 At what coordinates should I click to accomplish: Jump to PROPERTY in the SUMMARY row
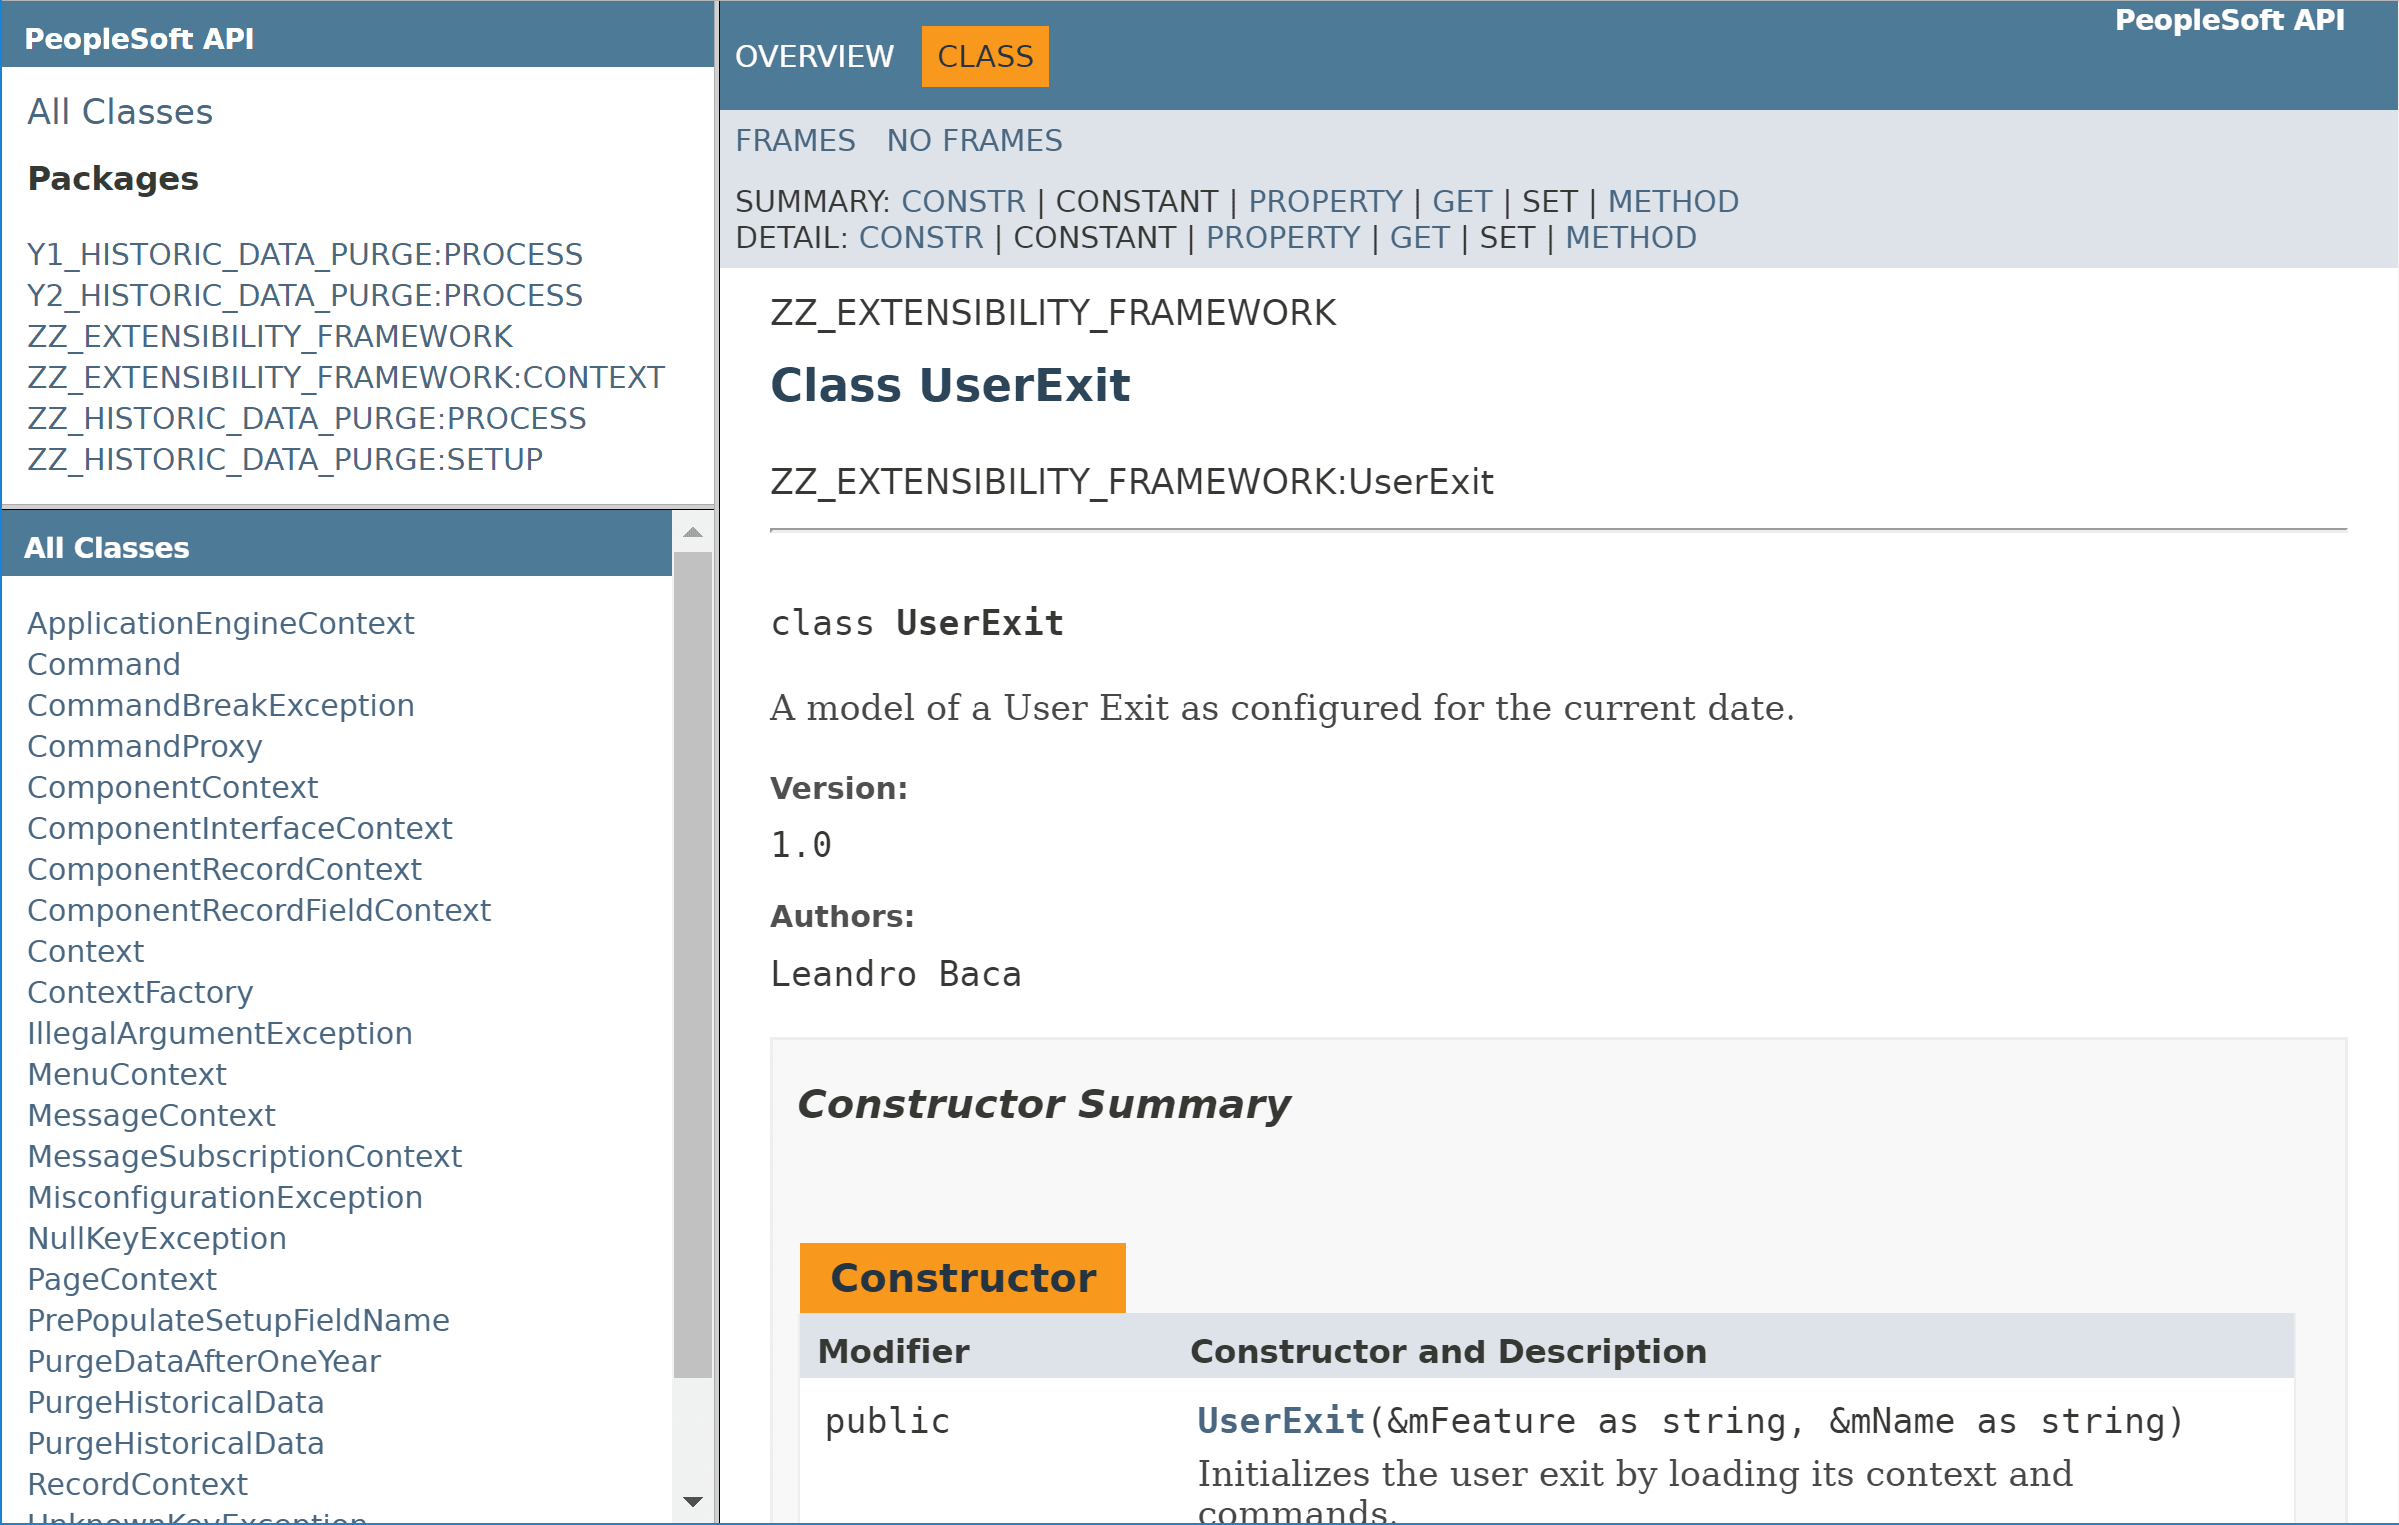(x=1325, y=202)
